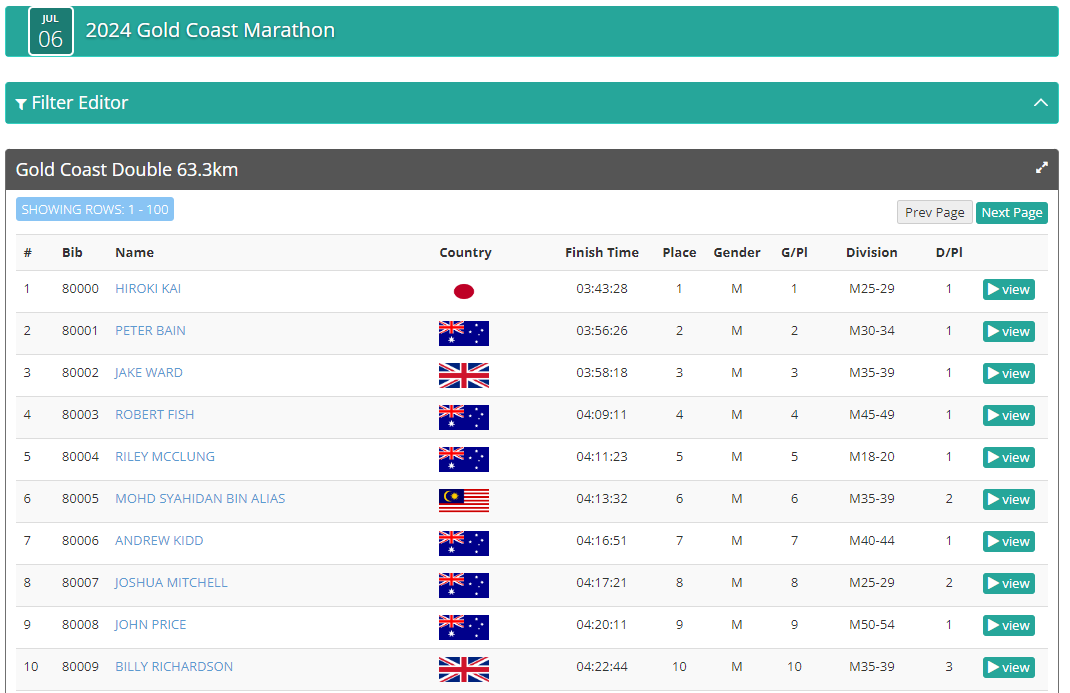Viewport: 1070px width, 693px height.
Task: Click the D/Pl column header
Action: pos(949,252)
